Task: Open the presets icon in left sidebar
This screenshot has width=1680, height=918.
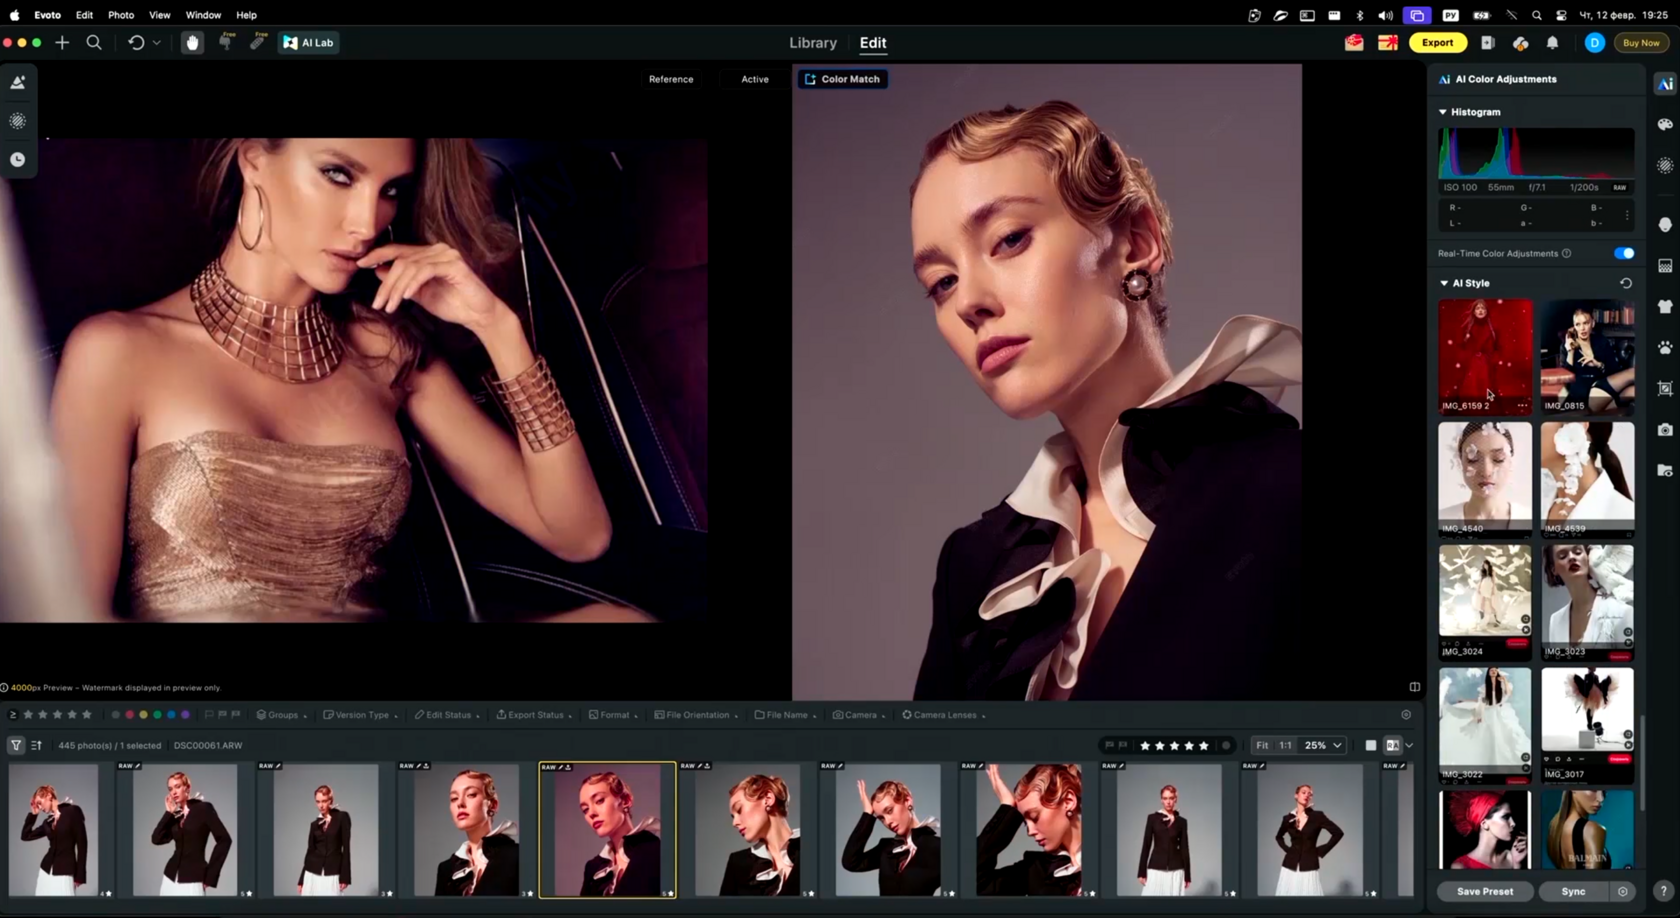Action: pyautogui.click(x=18, y=83)
